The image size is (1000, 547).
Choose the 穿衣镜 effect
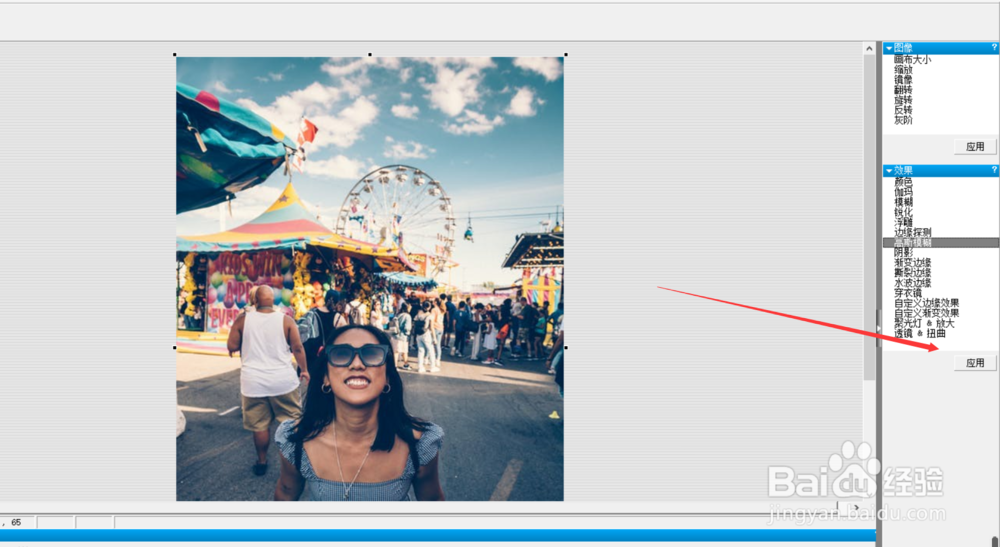908,293
